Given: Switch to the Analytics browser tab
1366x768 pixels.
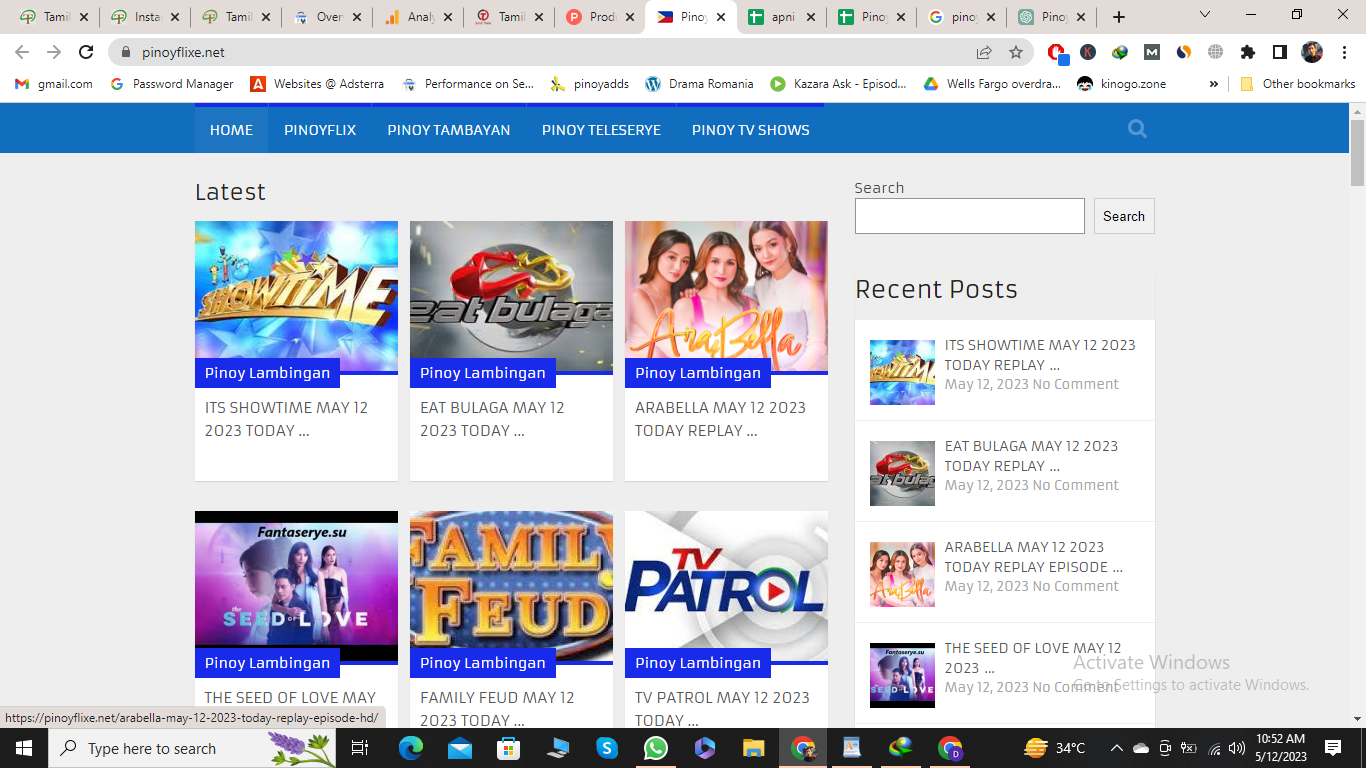Looking at the screenshot, I should [x=407, y=17].
